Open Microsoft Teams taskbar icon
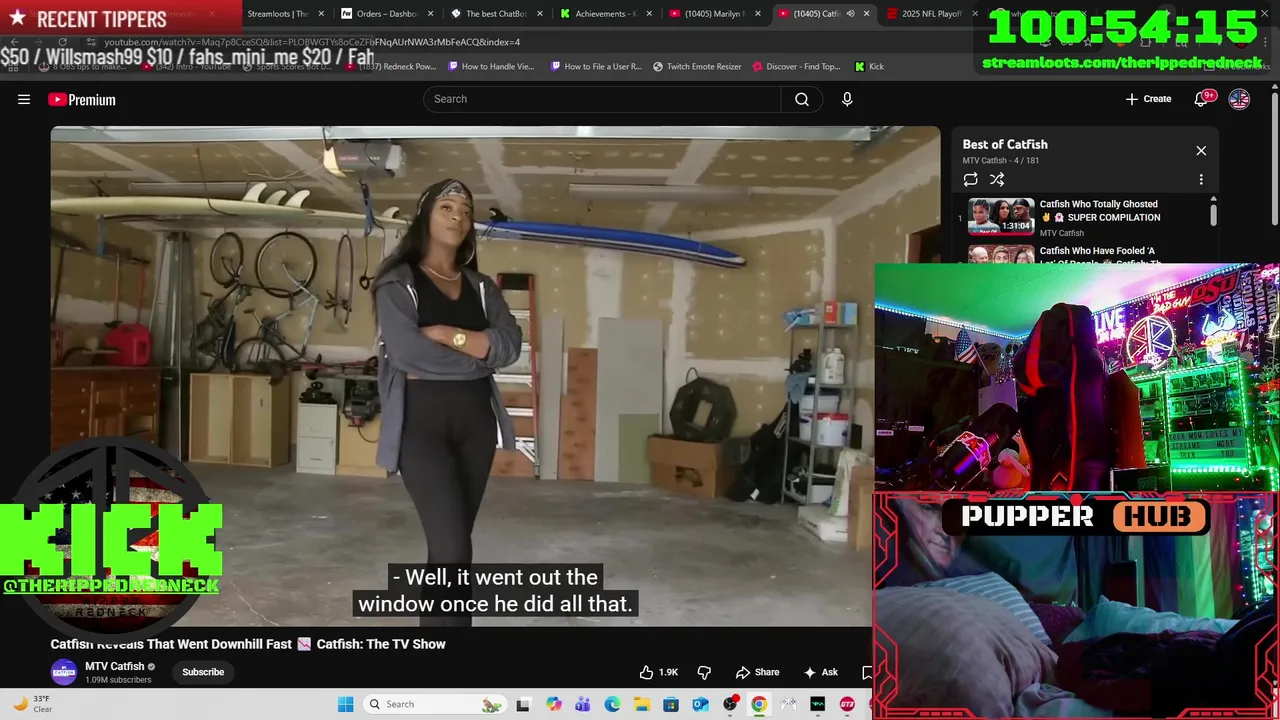1280x720 pixels. click(x=583, y=704)
